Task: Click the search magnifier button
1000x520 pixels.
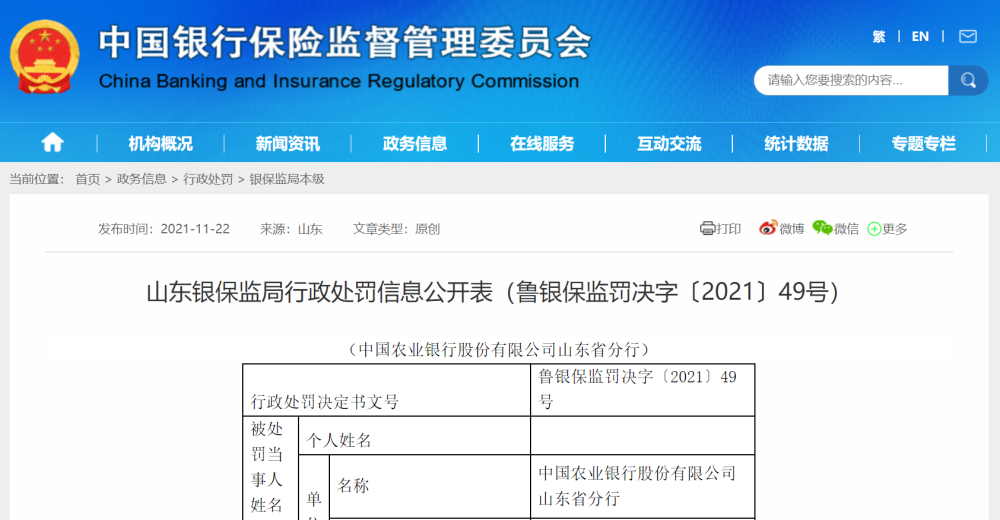Action: click(x=968, y=80)
